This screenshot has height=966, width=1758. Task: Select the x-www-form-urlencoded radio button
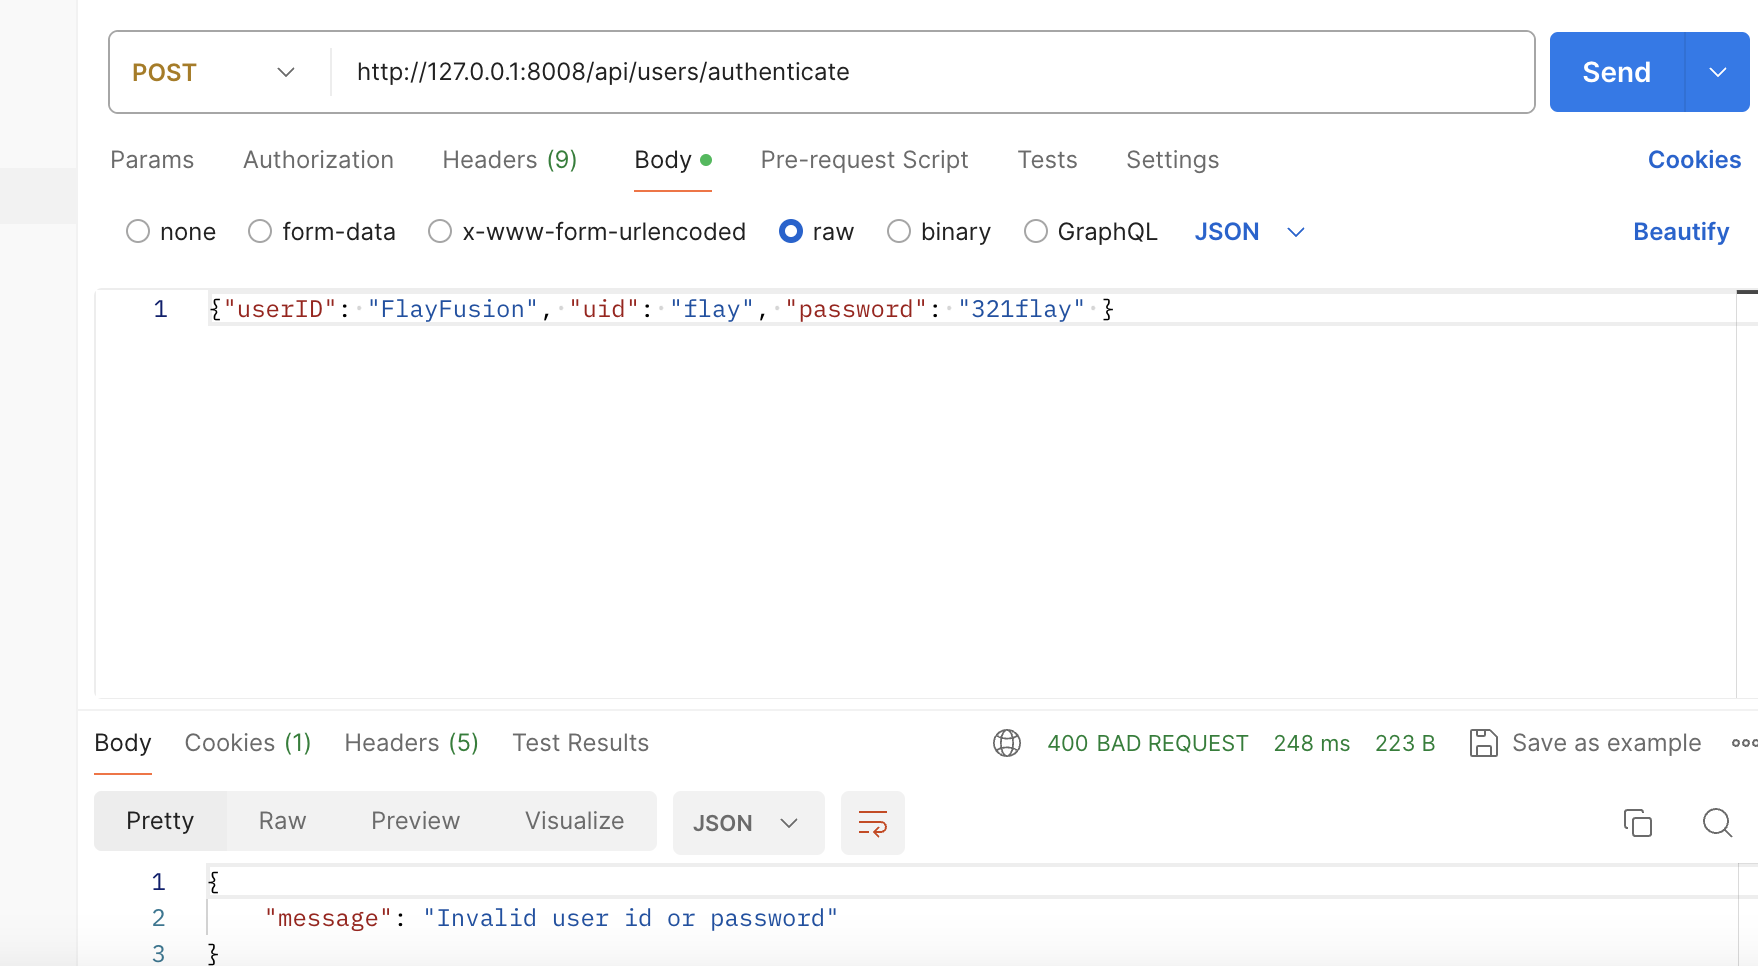point(440,232)
